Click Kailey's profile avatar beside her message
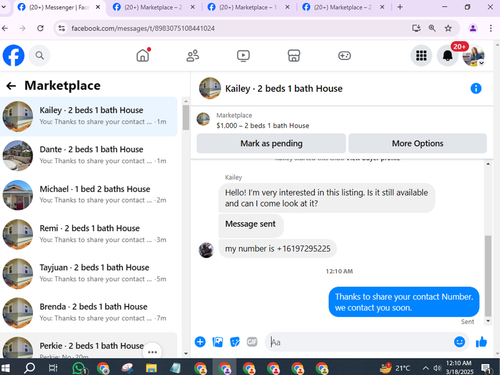Image resolution: width=500 pixels, height=375 pixels. click(x=206, y=250)
